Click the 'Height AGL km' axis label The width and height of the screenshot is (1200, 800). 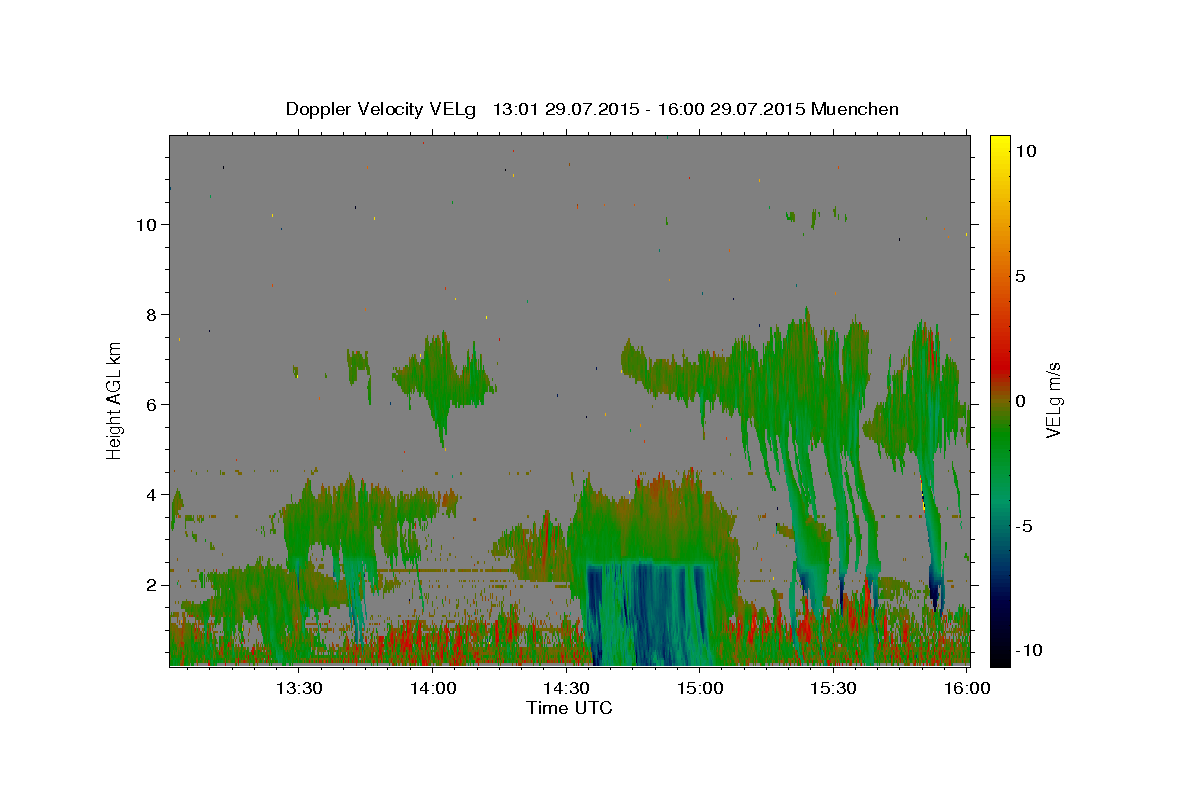click(115, 399)
